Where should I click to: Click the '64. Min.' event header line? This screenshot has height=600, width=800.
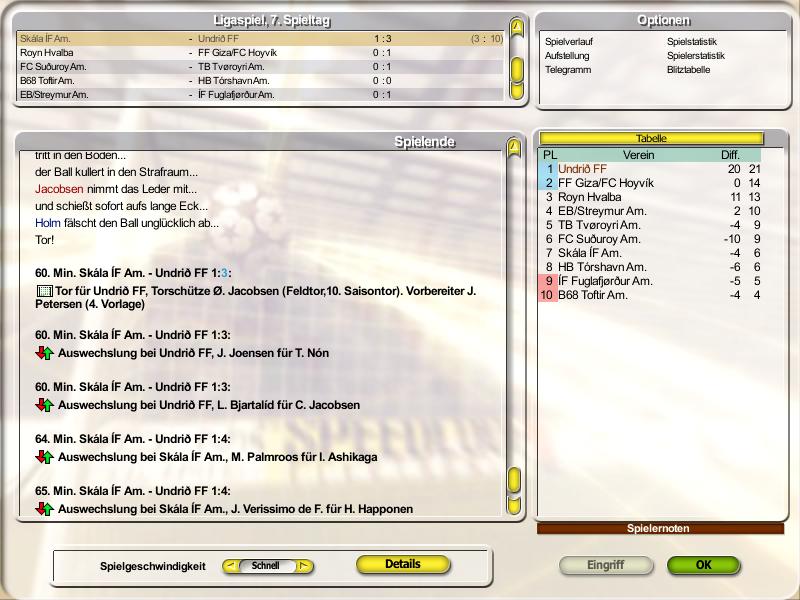click(x=133, y=439)
